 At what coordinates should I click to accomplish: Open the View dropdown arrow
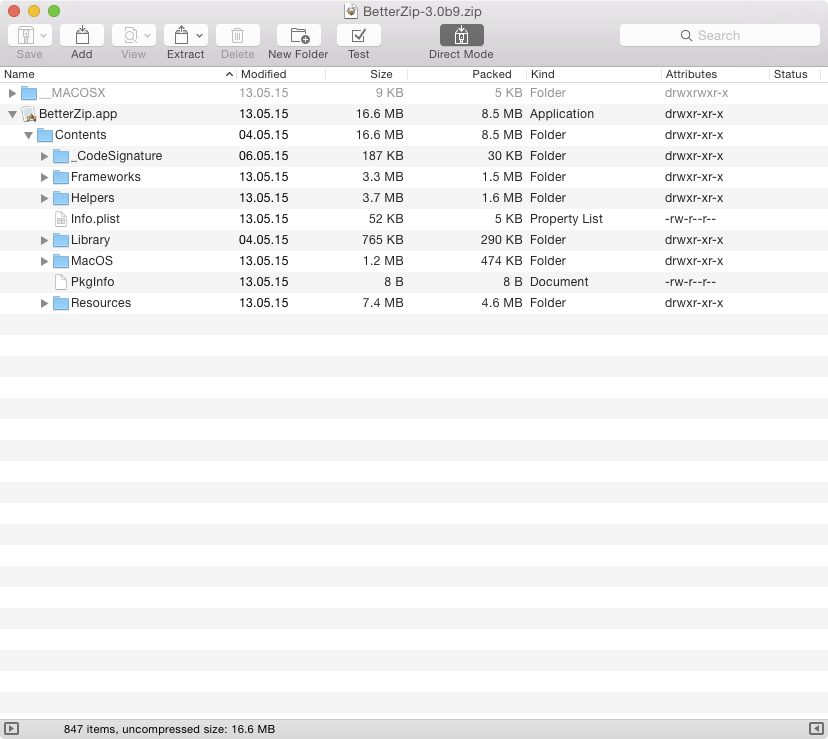148,36
